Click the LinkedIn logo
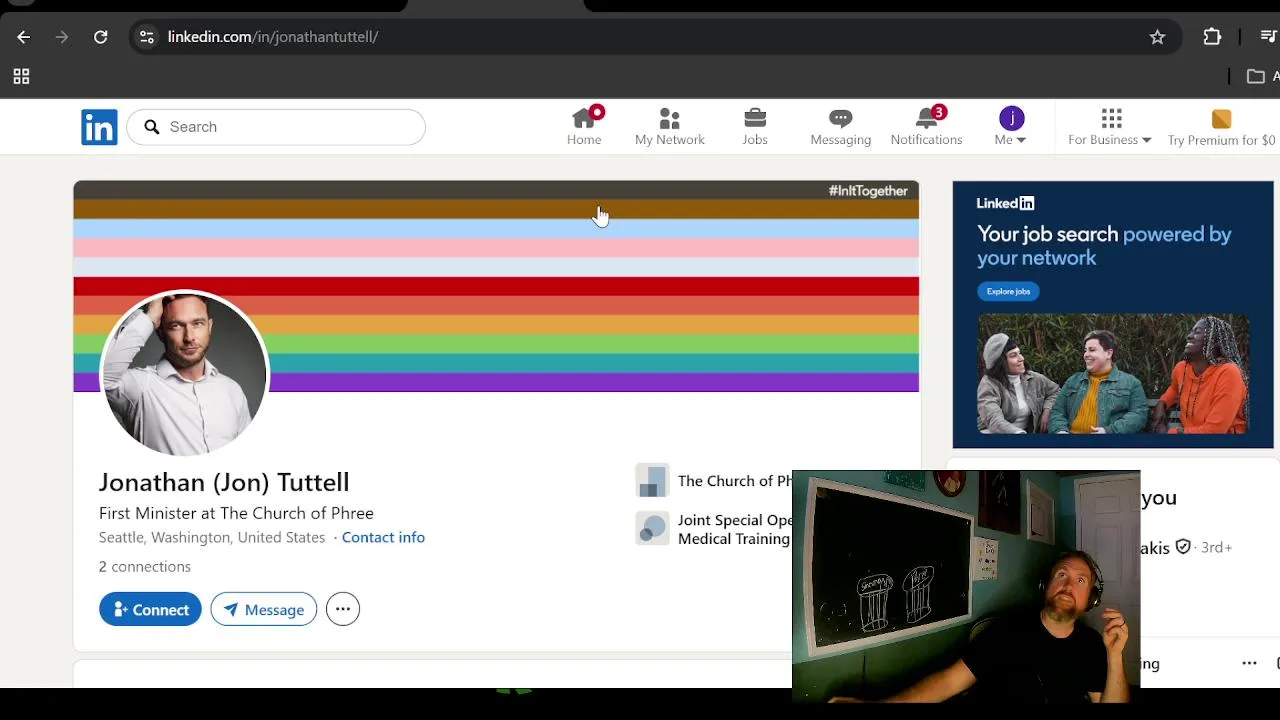 [99, 127]
